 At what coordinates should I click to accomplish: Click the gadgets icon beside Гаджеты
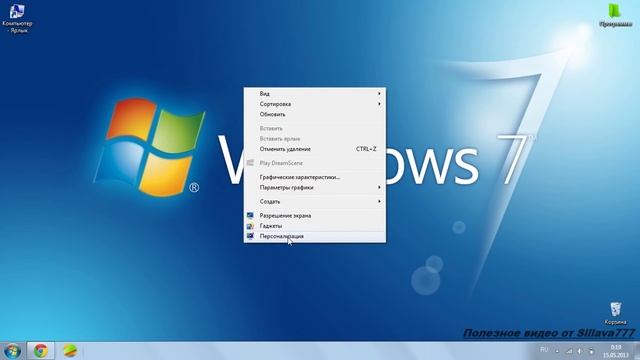[250, 226]
